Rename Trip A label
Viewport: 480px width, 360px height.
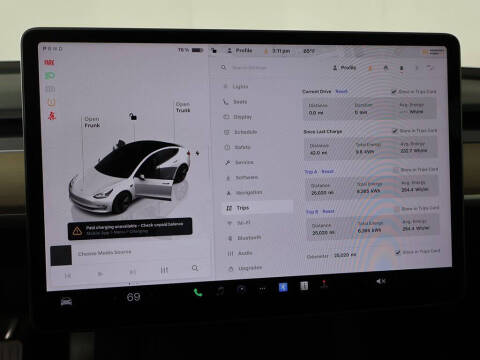pos(311,172)
